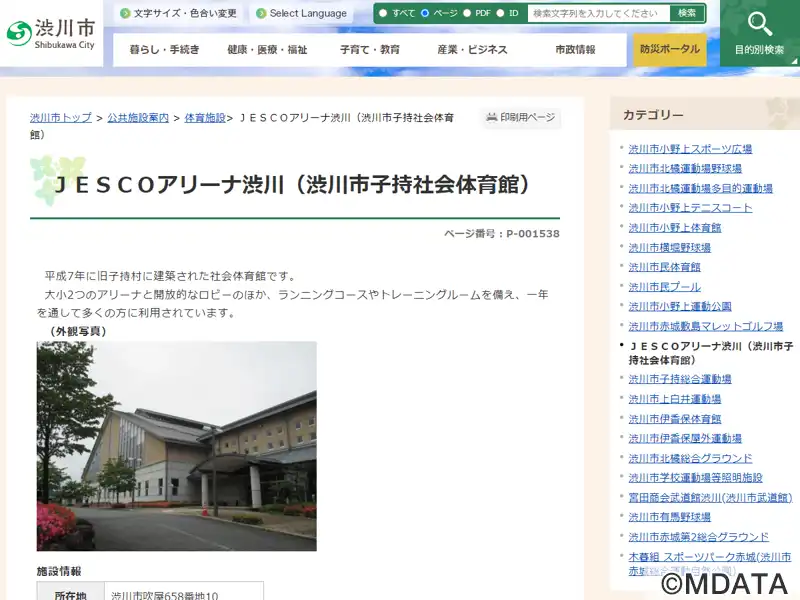Click the 所在地 table header cell
The image size is (800, 600).
(70, 592)
